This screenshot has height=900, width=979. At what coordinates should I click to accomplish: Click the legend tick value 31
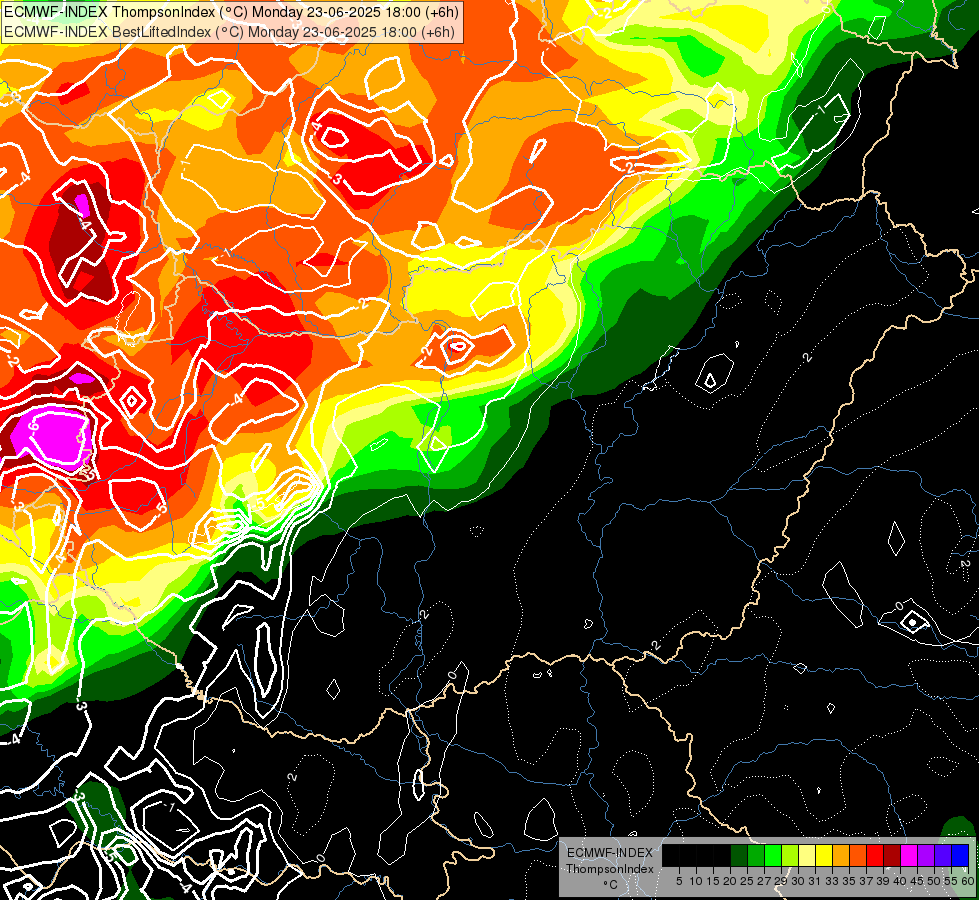click(x=815, y=881)
